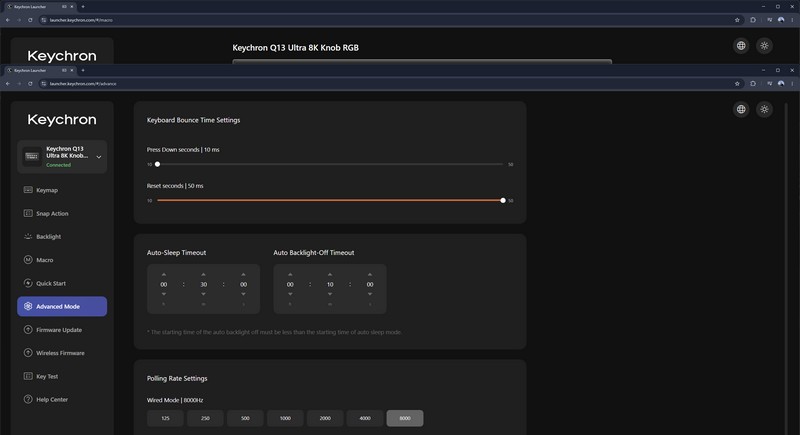Click address bar showing launcher.keychron.com/#/macro

click(x=388, y=20)
